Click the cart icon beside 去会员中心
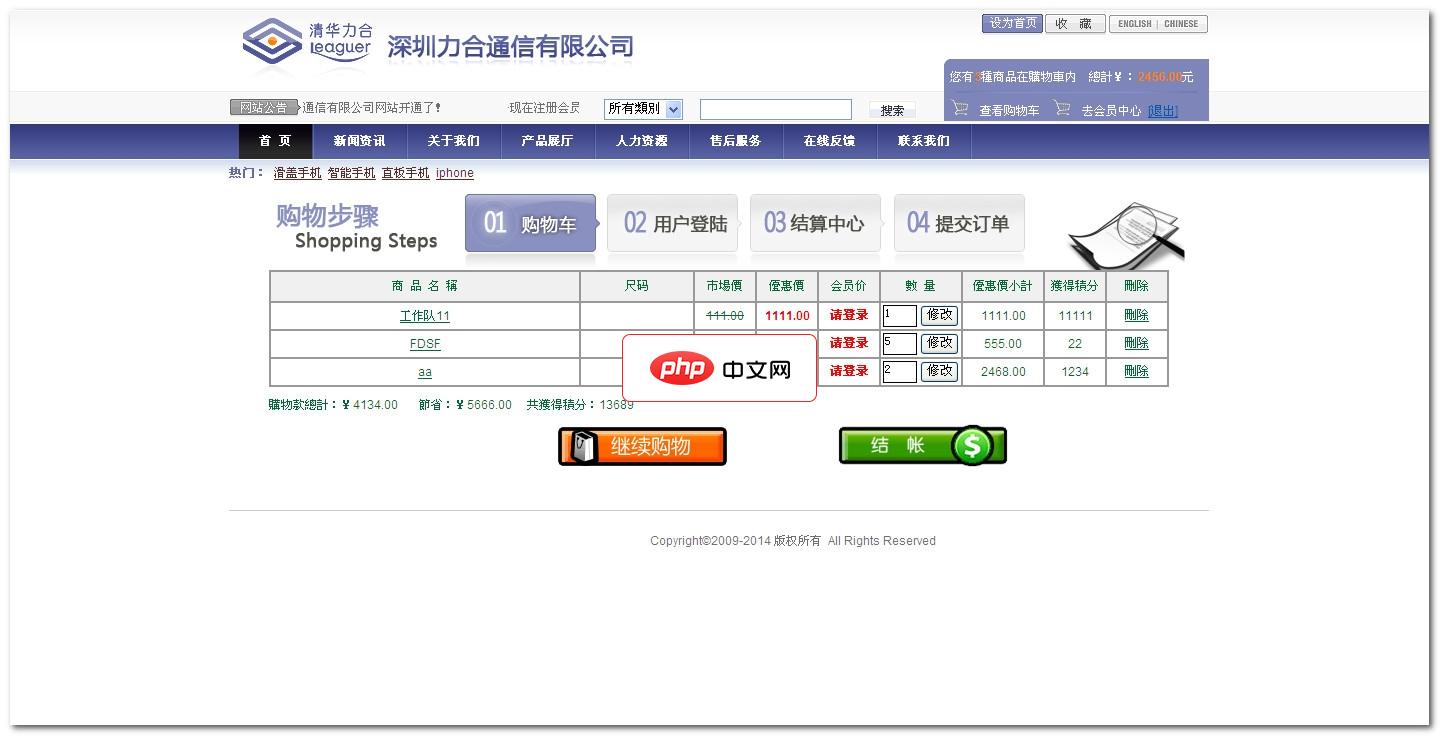This screenshot has height=736, width=1440. coord(1062,110)
